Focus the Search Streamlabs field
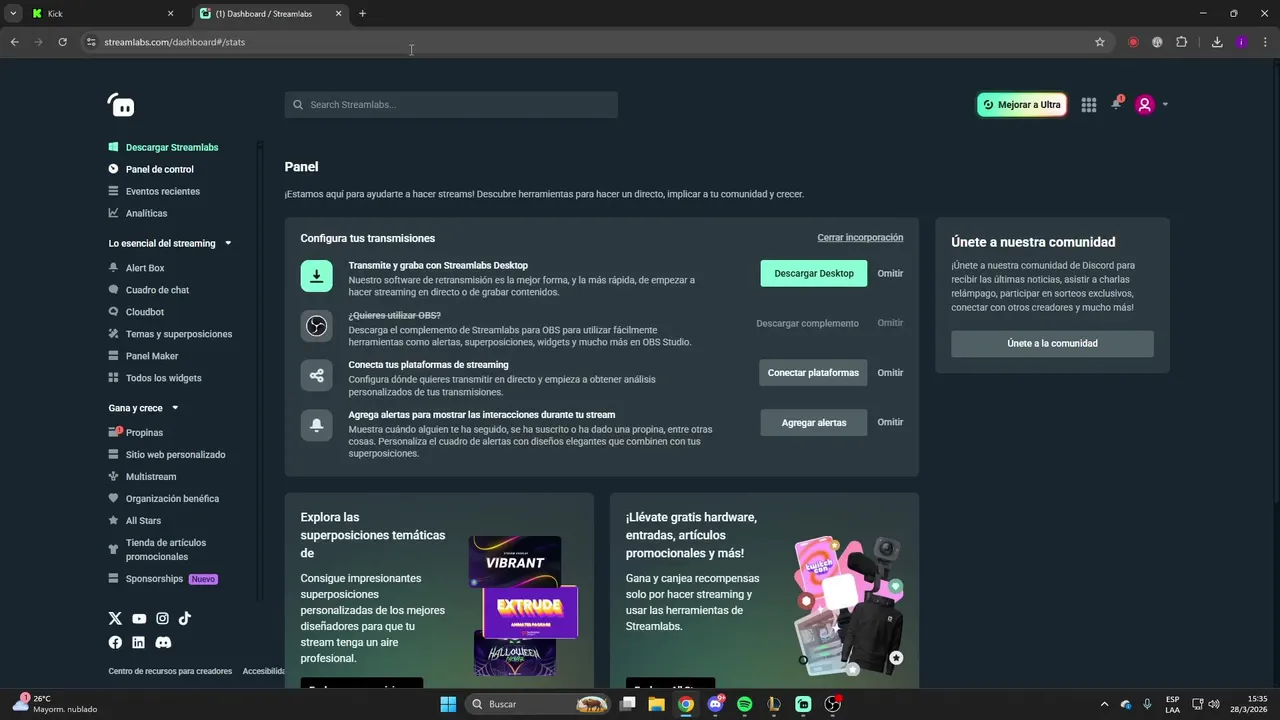The height and width of the screenshot is (720, 1280). [x=451, y=105]
